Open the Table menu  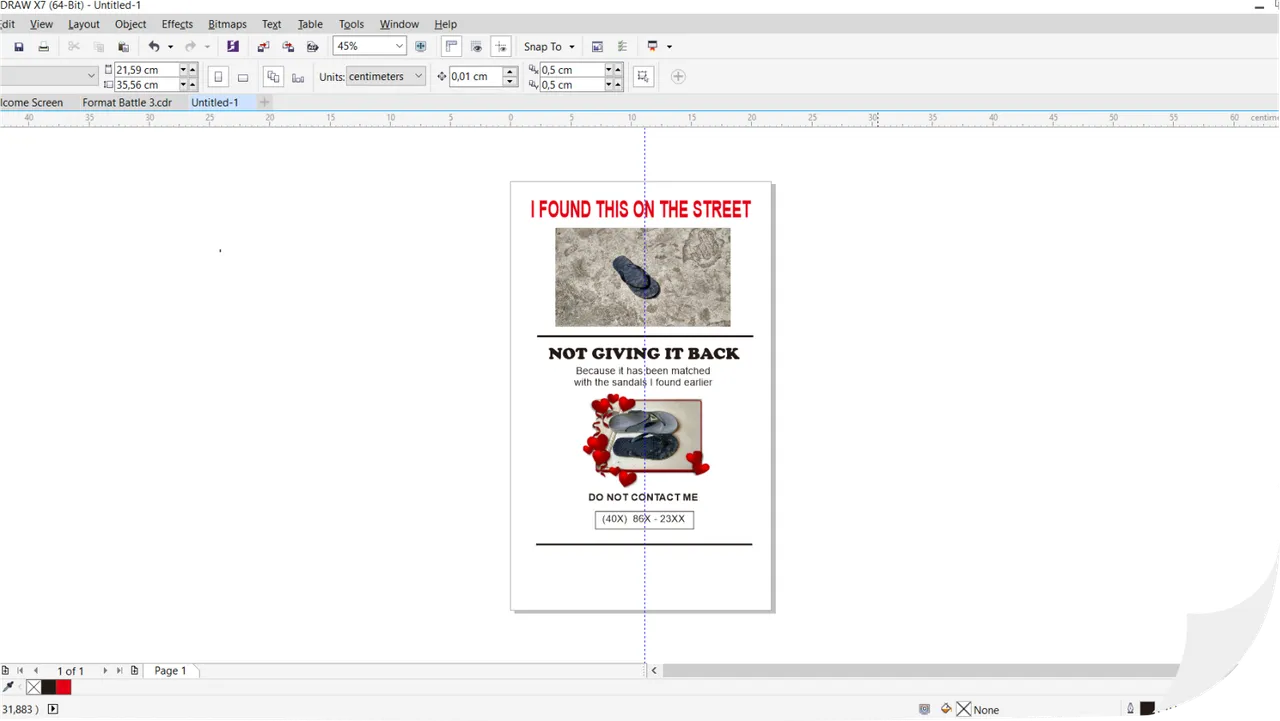coord(310,24)
